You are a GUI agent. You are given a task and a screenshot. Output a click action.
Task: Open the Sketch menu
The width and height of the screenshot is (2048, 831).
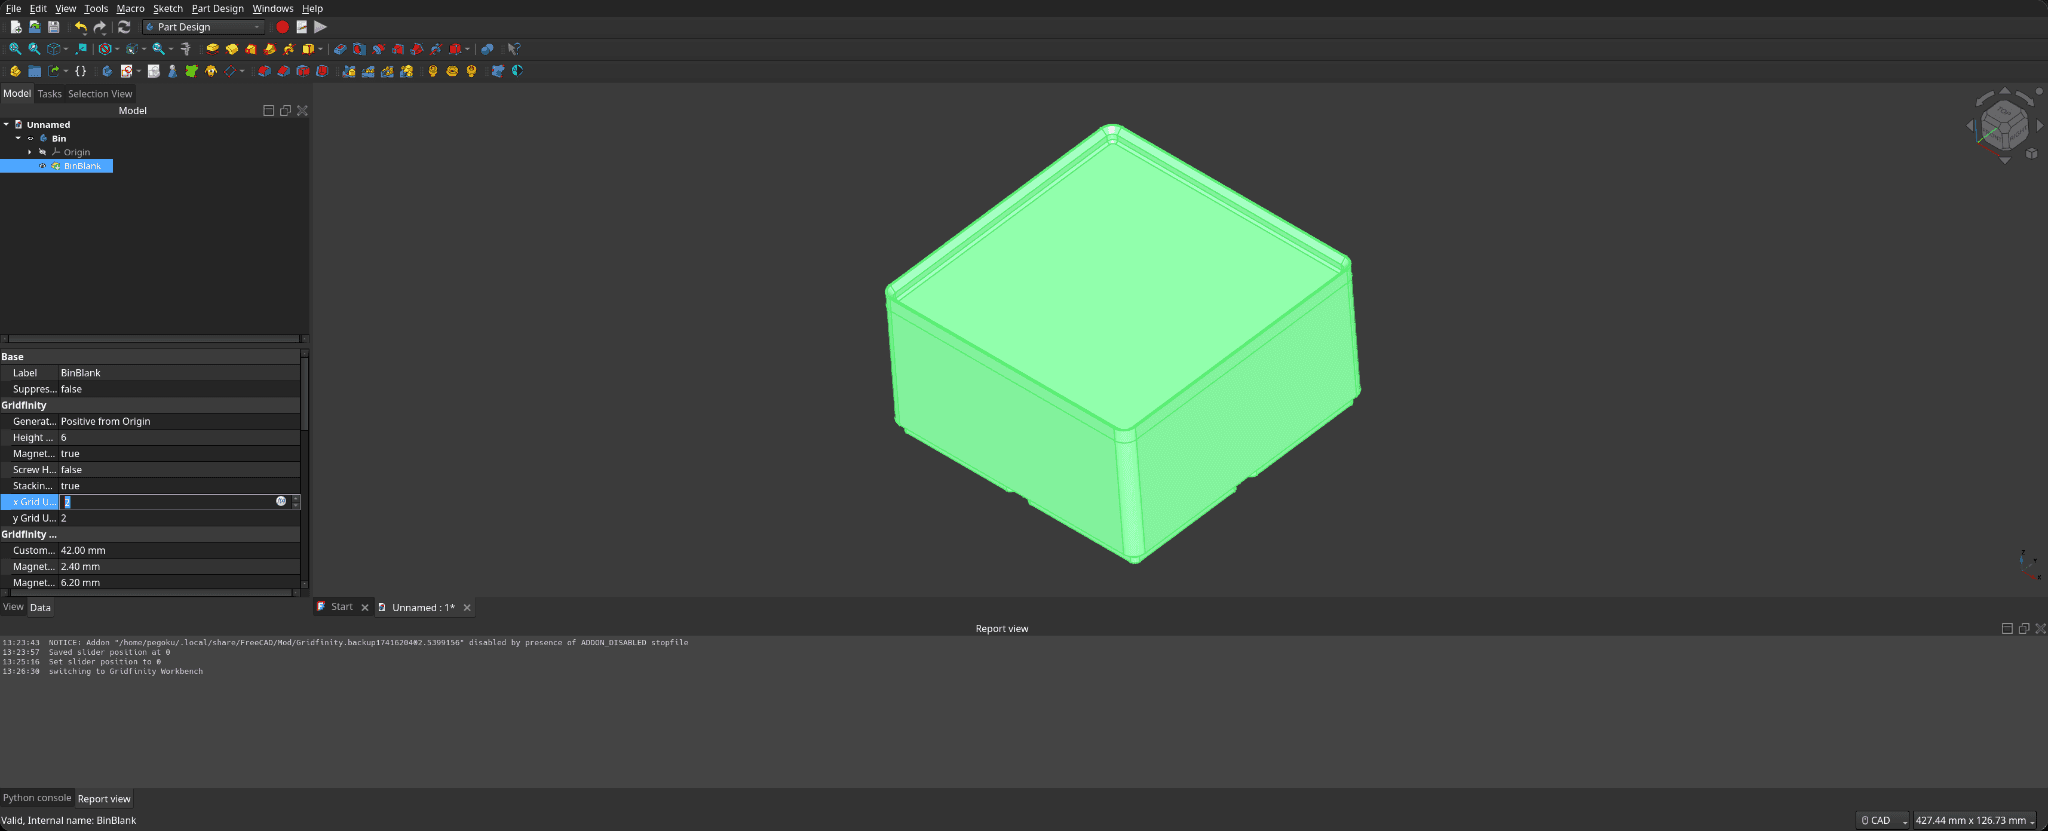[x=168, y=8]
